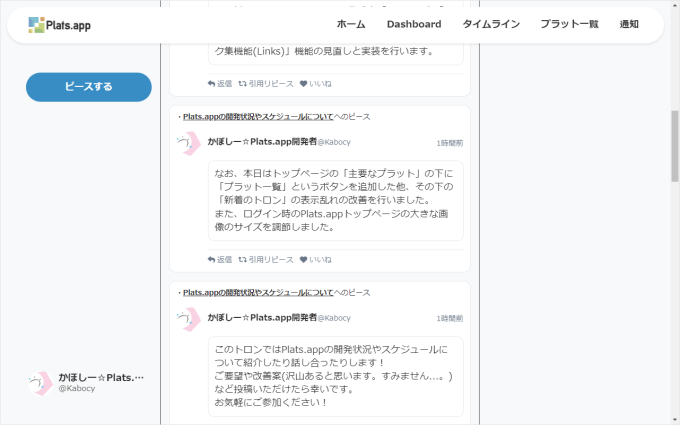Viewport: 680px width, 425px height.
Task: Open プラット一覧 from the navigation bar
Action: tap(569, 24)
